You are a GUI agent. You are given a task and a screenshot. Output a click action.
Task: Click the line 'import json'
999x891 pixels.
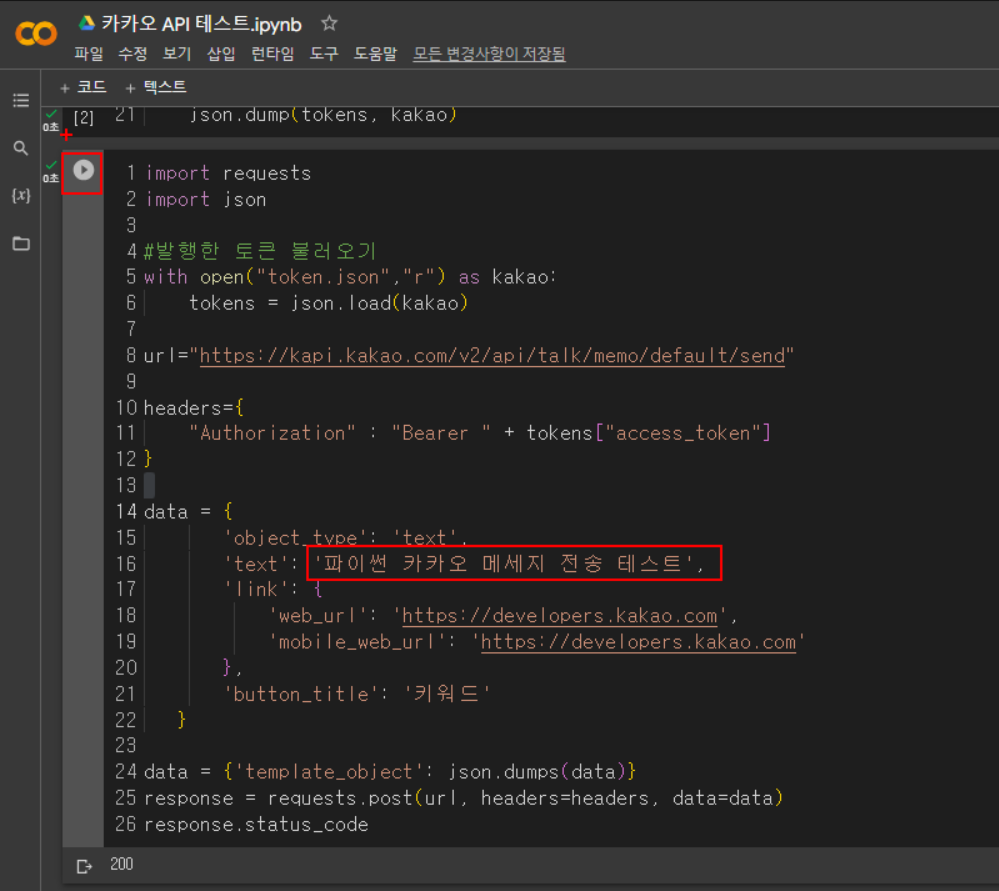(206, 199)
